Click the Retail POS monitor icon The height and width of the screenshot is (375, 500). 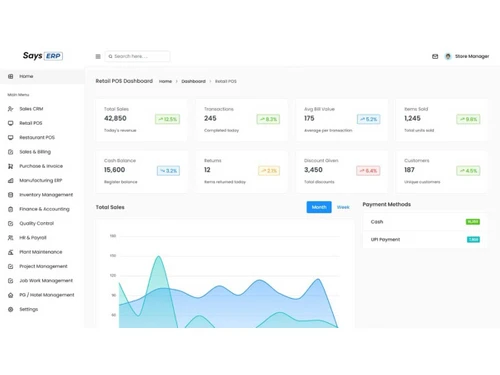click(x=11, y=123)
